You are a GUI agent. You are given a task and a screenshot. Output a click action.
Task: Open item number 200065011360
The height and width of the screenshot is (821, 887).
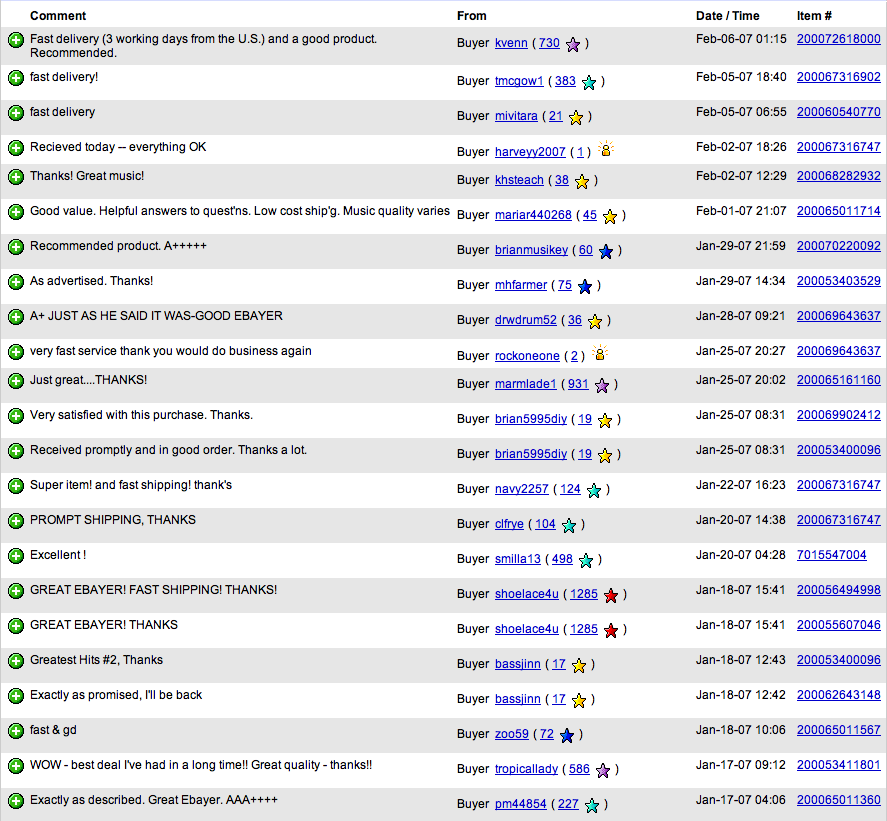point(839,800)
